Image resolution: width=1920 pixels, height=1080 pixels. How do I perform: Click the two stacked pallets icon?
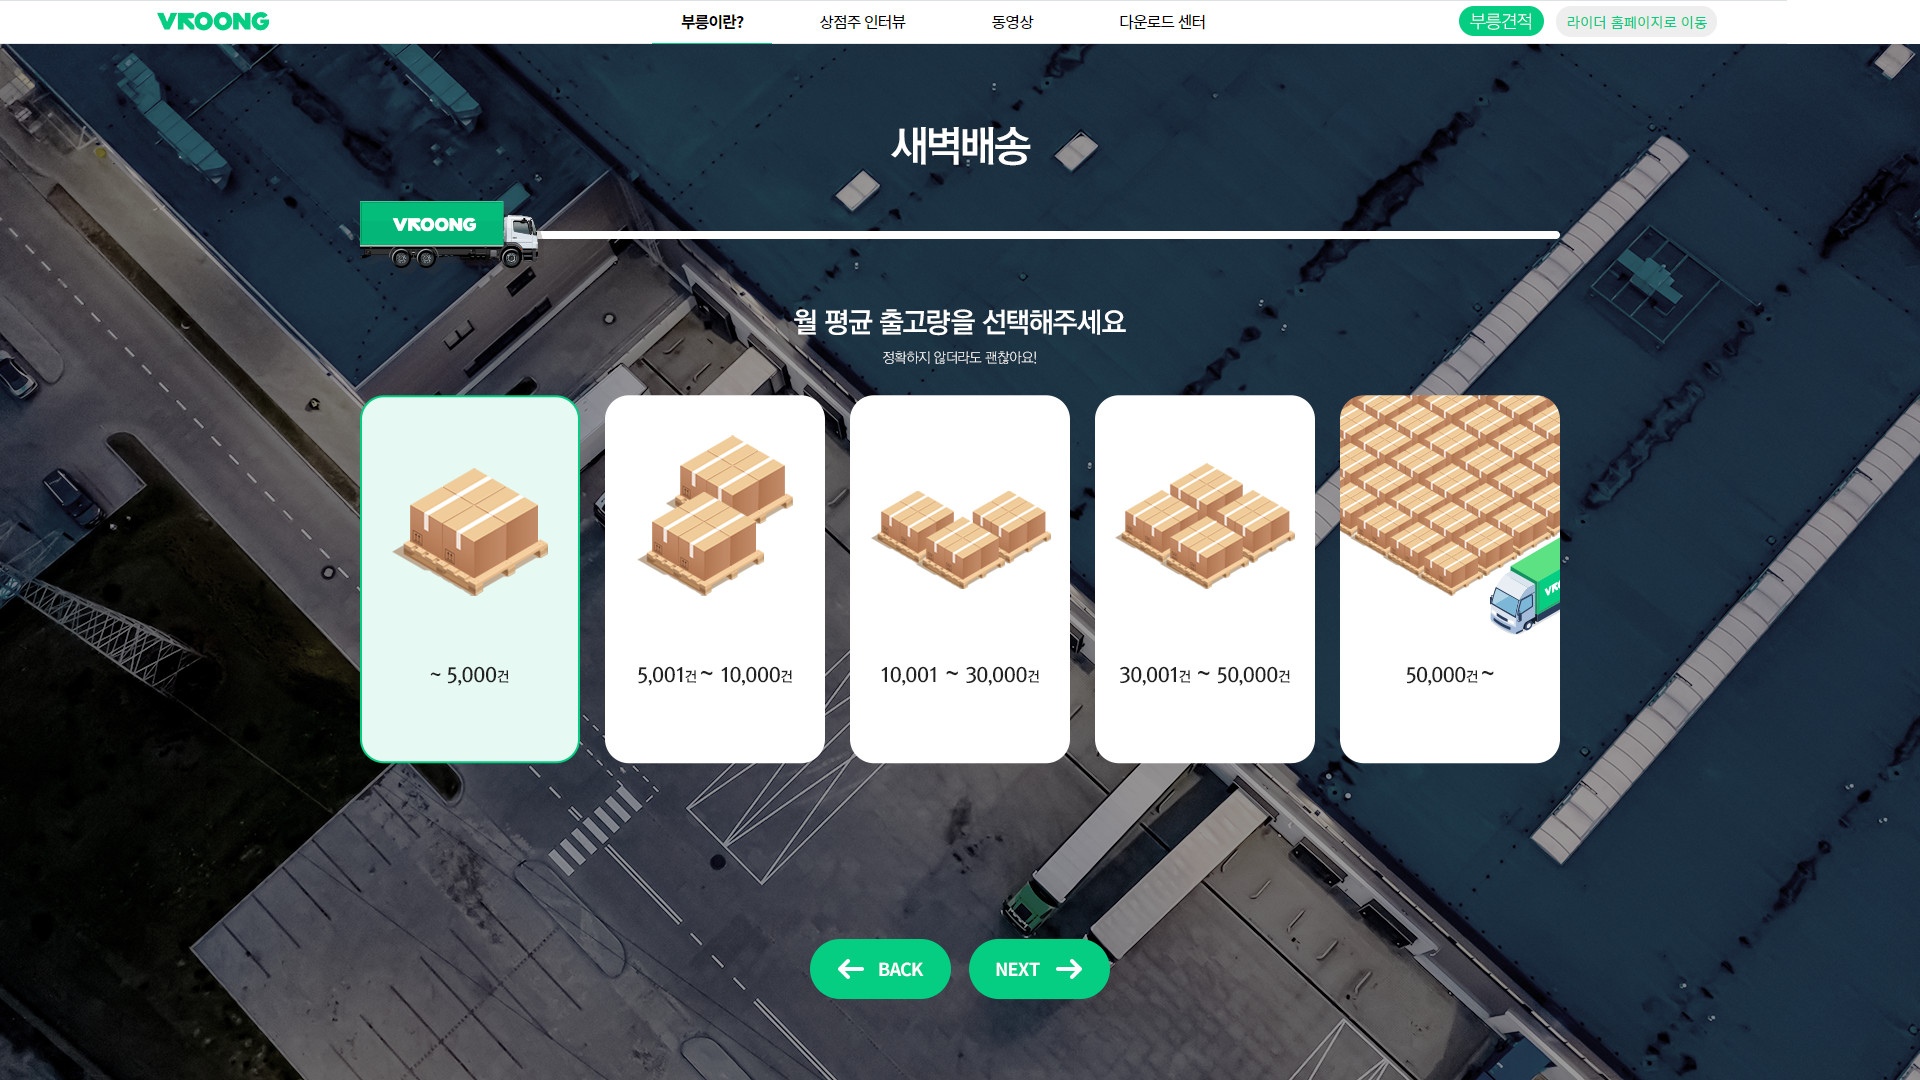[715, 515]
